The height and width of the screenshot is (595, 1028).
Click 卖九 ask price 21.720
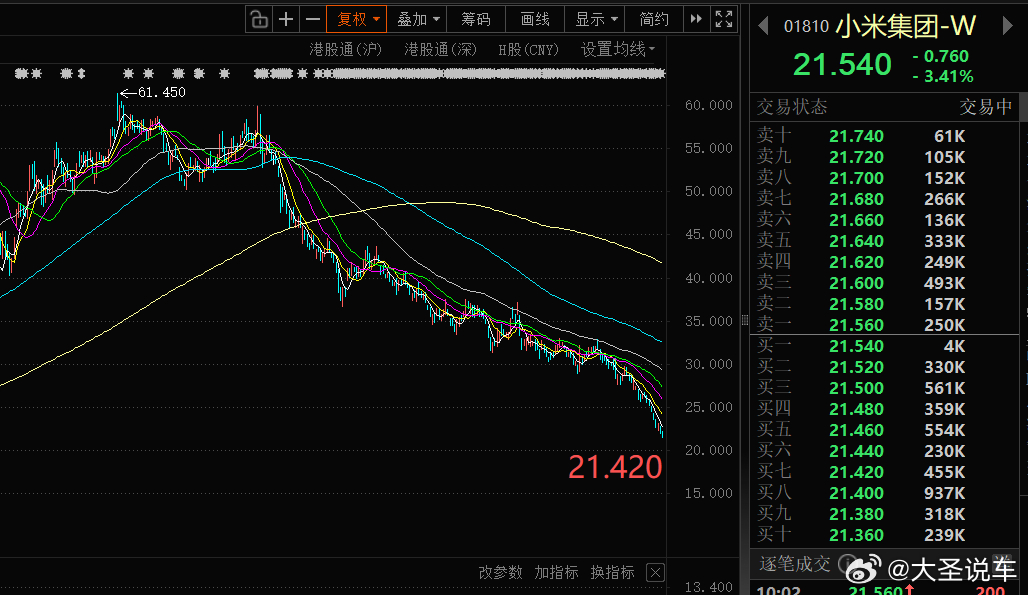(x=856, y=157)
